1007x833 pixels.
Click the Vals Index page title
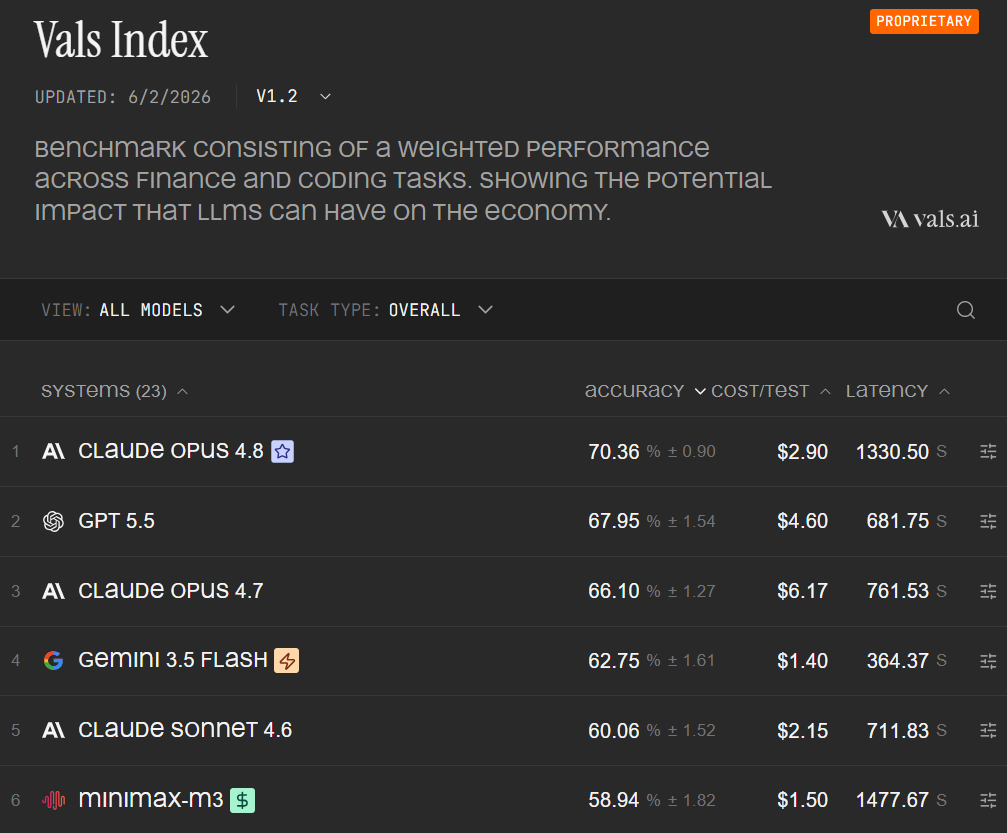(121, 40)
